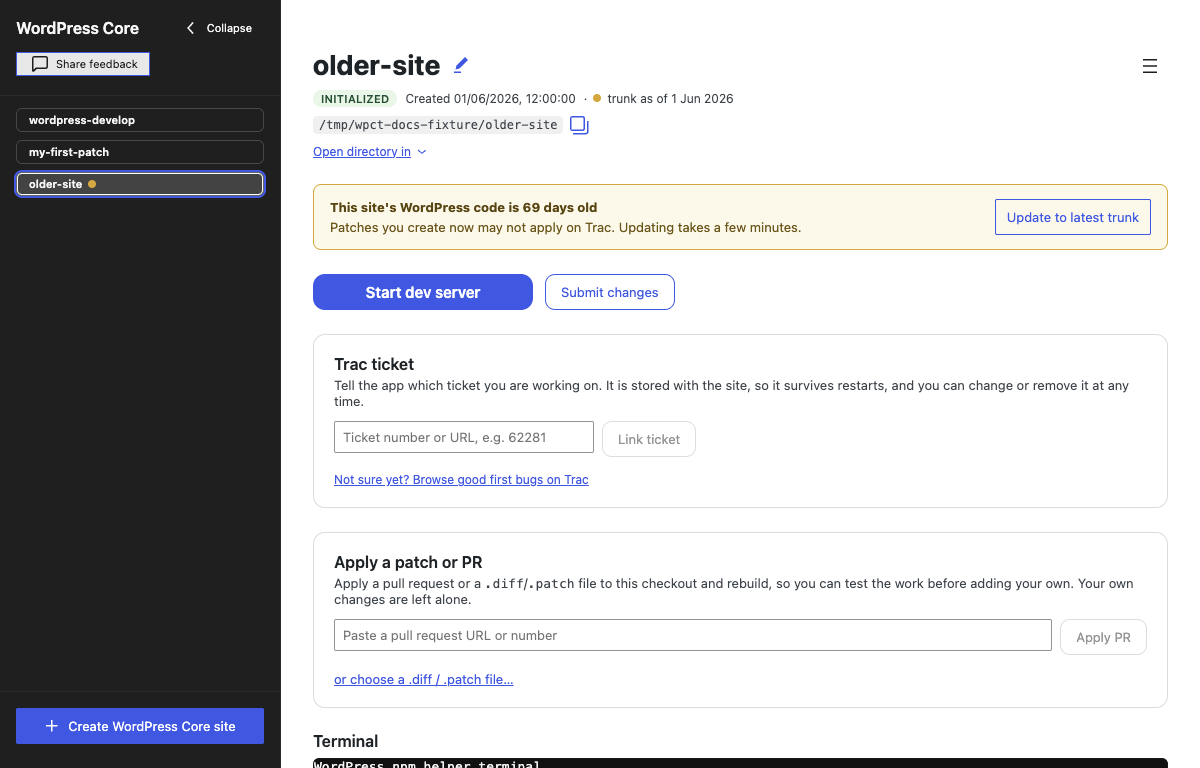This screenshot has width=1200, height=768.
Task: Select wordpress-develop site in sidebar
Action: coord(140,120)
